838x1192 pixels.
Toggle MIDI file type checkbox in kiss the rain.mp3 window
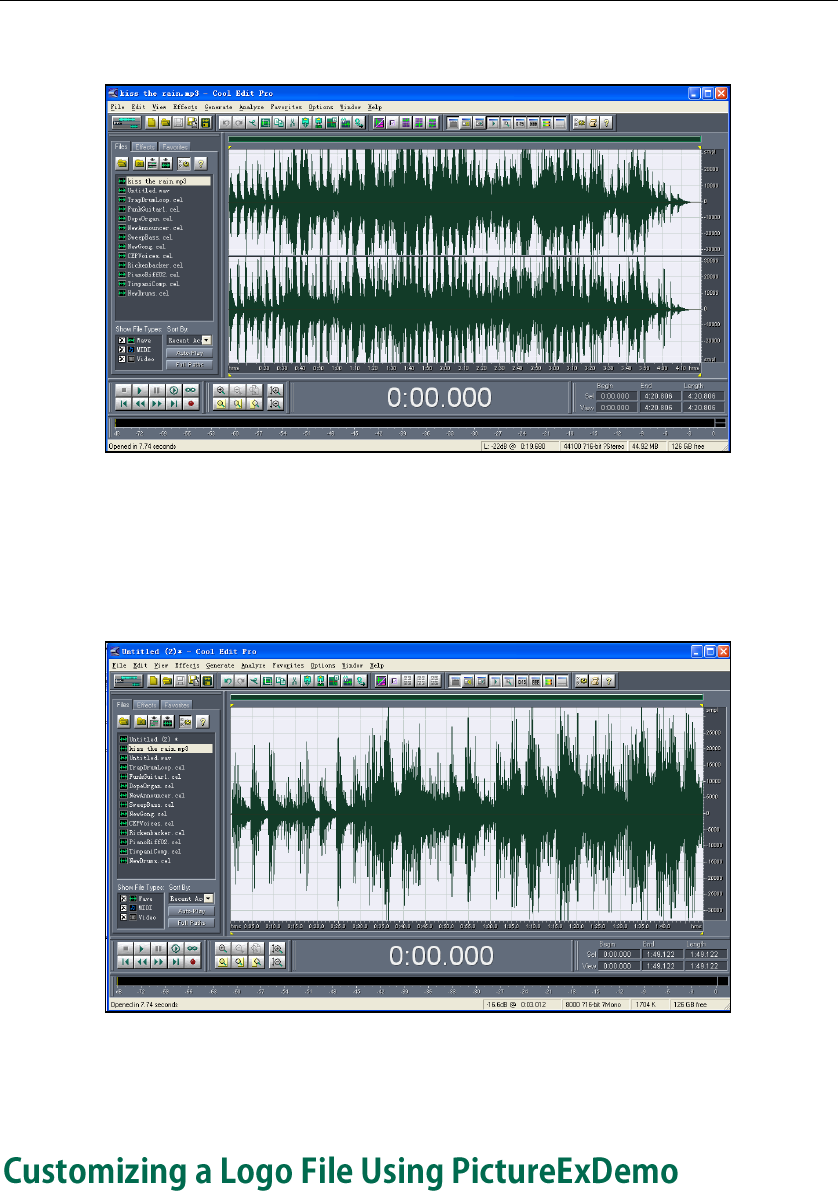coord(121,349)
